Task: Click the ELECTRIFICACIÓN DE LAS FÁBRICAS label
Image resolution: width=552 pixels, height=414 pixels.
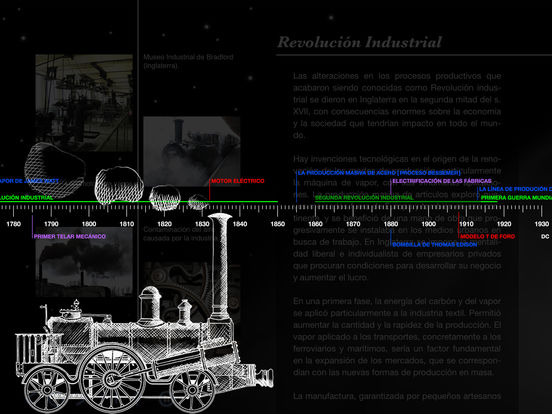Action: point(442,181)
